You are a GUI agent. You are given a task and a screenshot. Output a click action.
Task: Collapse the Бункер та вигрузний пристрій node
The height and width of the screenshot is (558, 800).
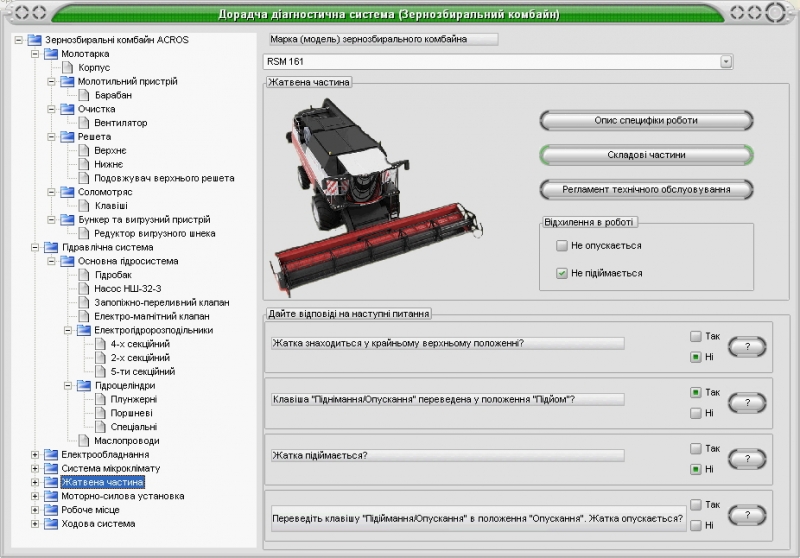click(51, 219)
